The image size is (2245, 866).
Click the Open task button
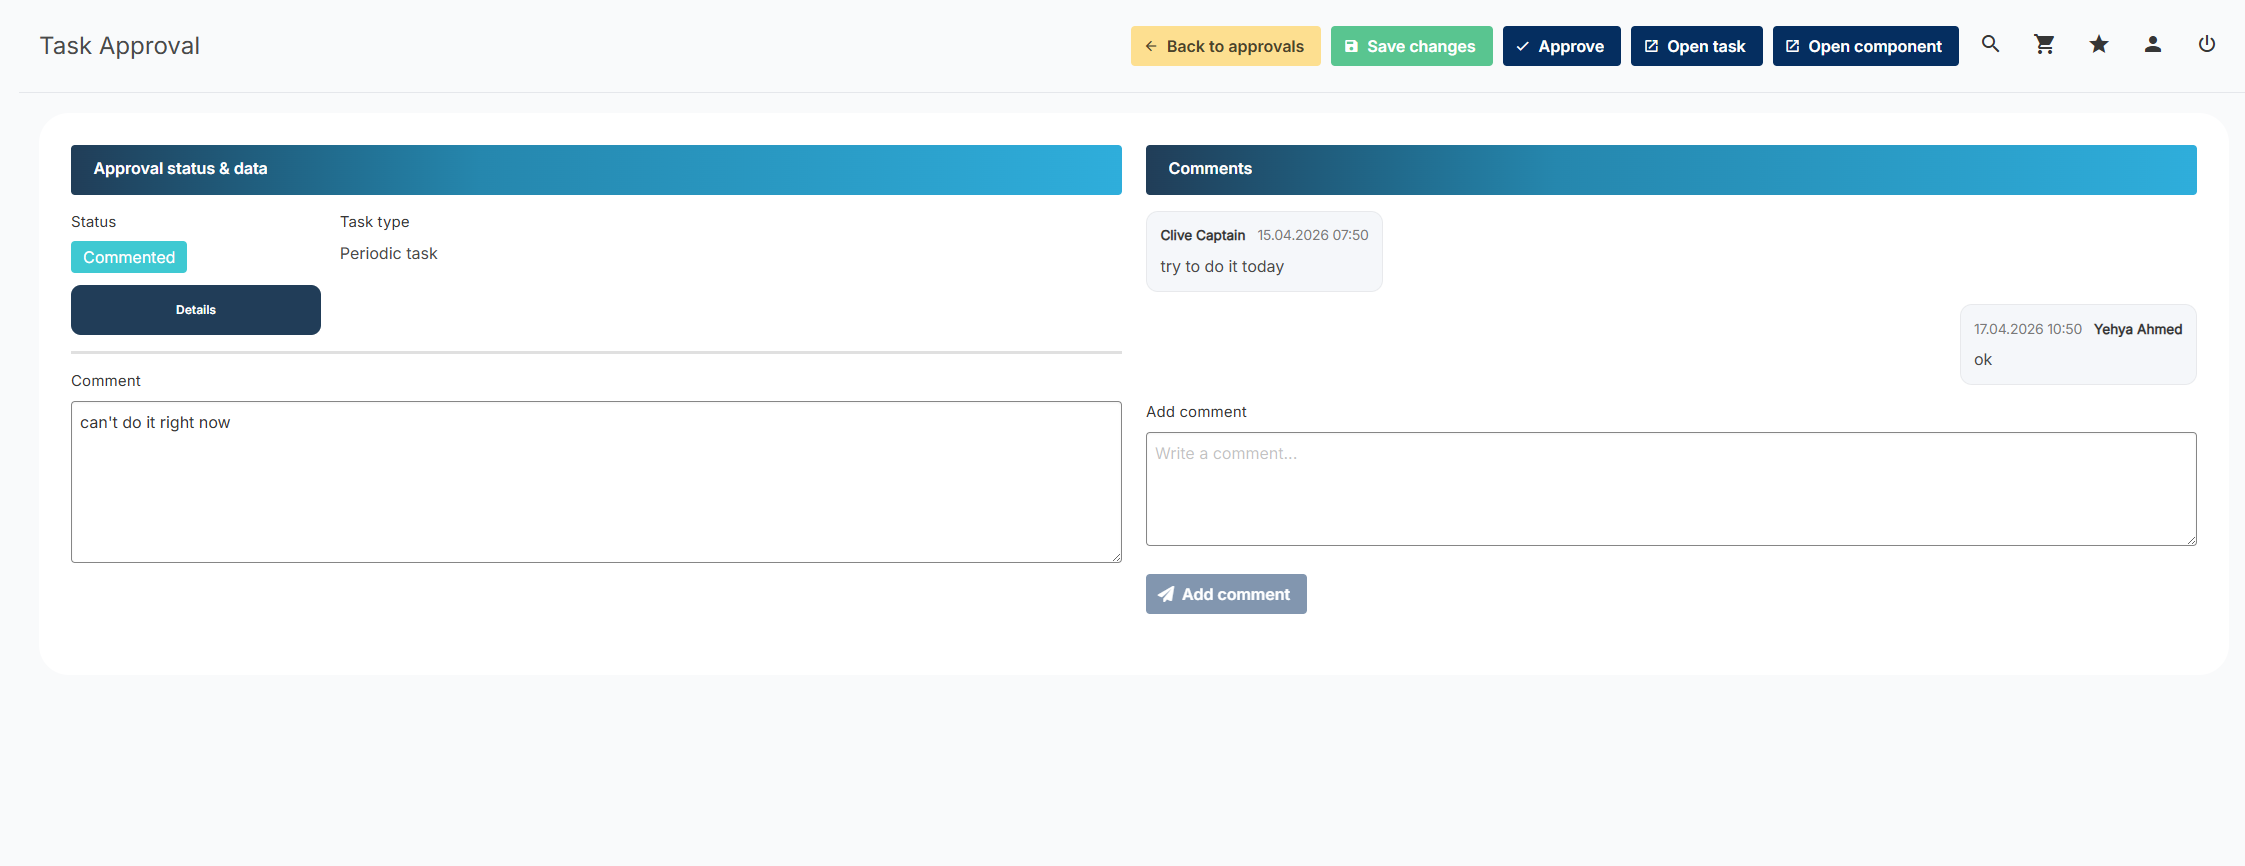(x=1695, y=46)
